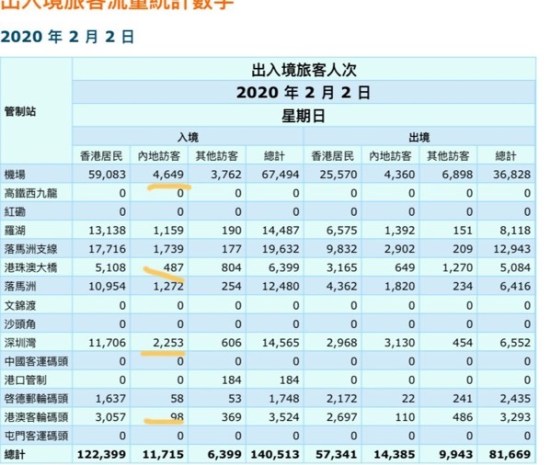Select the value 3,057 in 港澳客輪碼頭 row
550x465 pixels.
(x=110, y=417)
